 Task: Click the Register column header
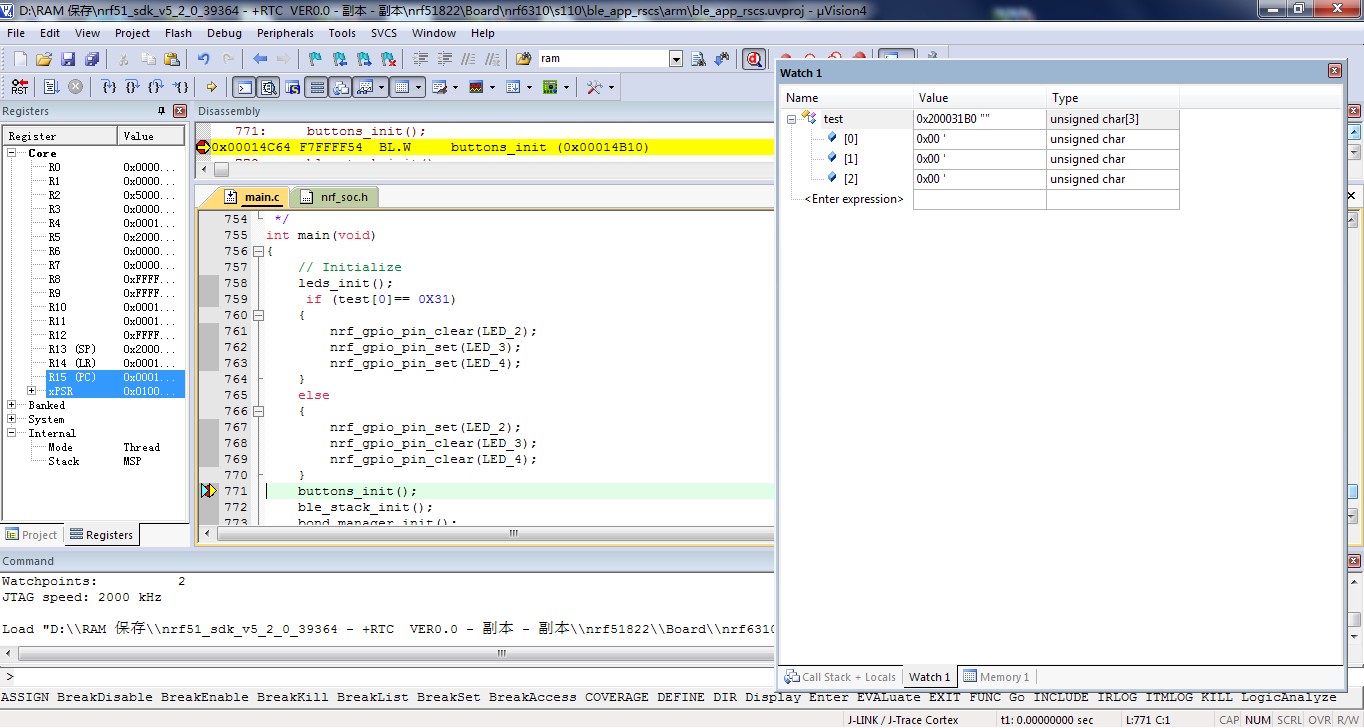click(61, 136)
